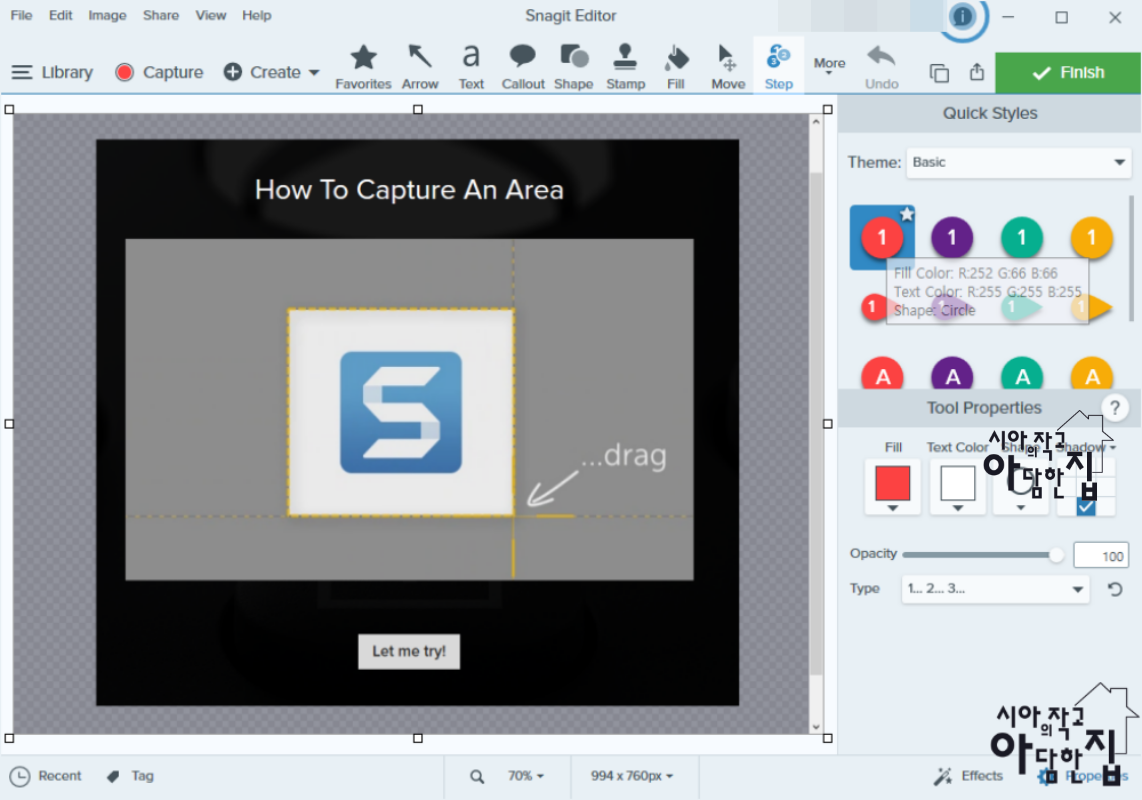The width and height of the screenshot is (1142, 800).
Task: Click the red Capture button
Action: click(159, 72)
